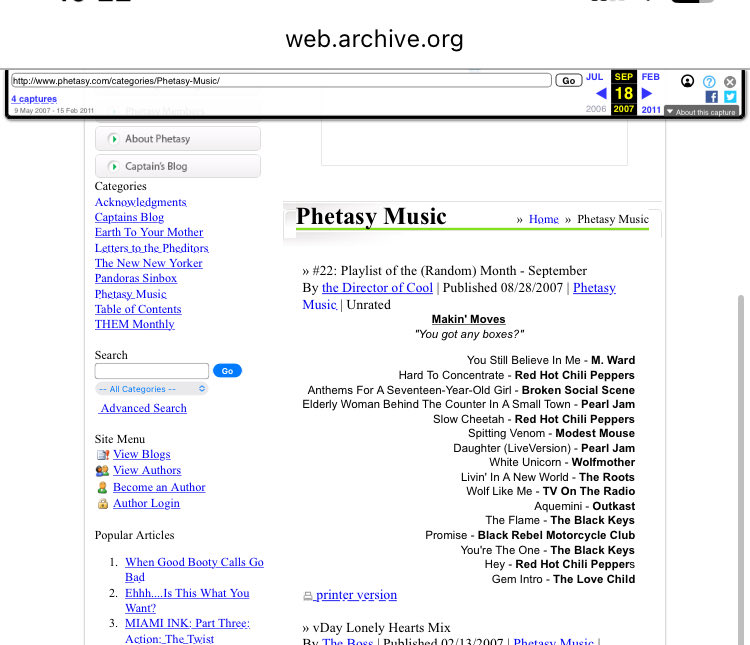The image size is (750, 645).
Task: Select JUL 2006 capture month
Action: coord(595,77)
